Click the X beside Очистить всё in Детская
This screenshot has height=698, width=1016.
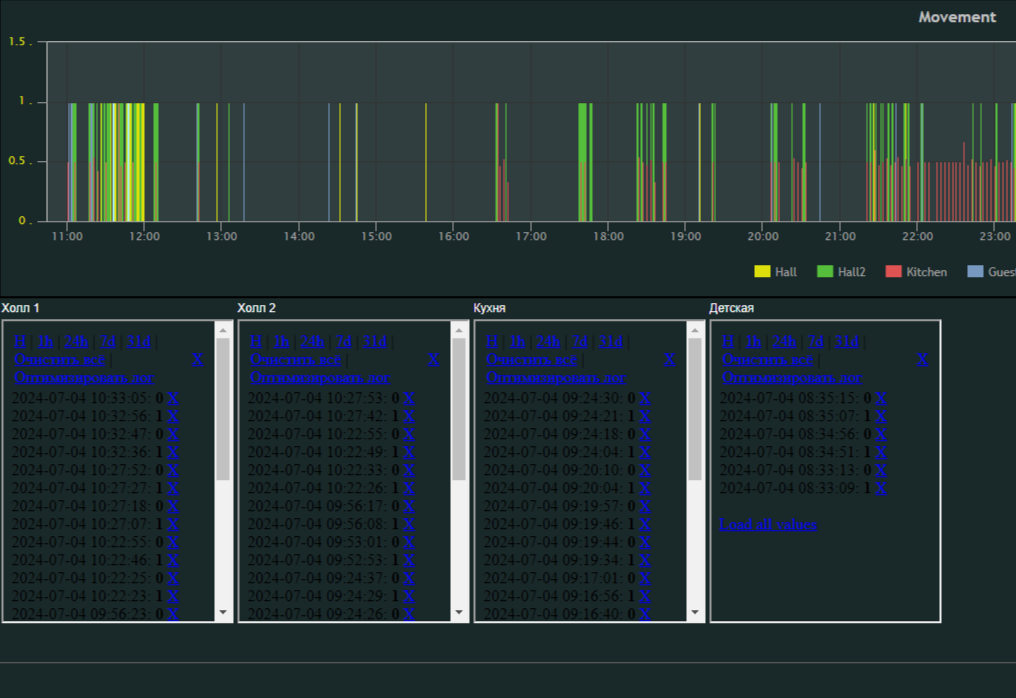click(x=922, y=359)
